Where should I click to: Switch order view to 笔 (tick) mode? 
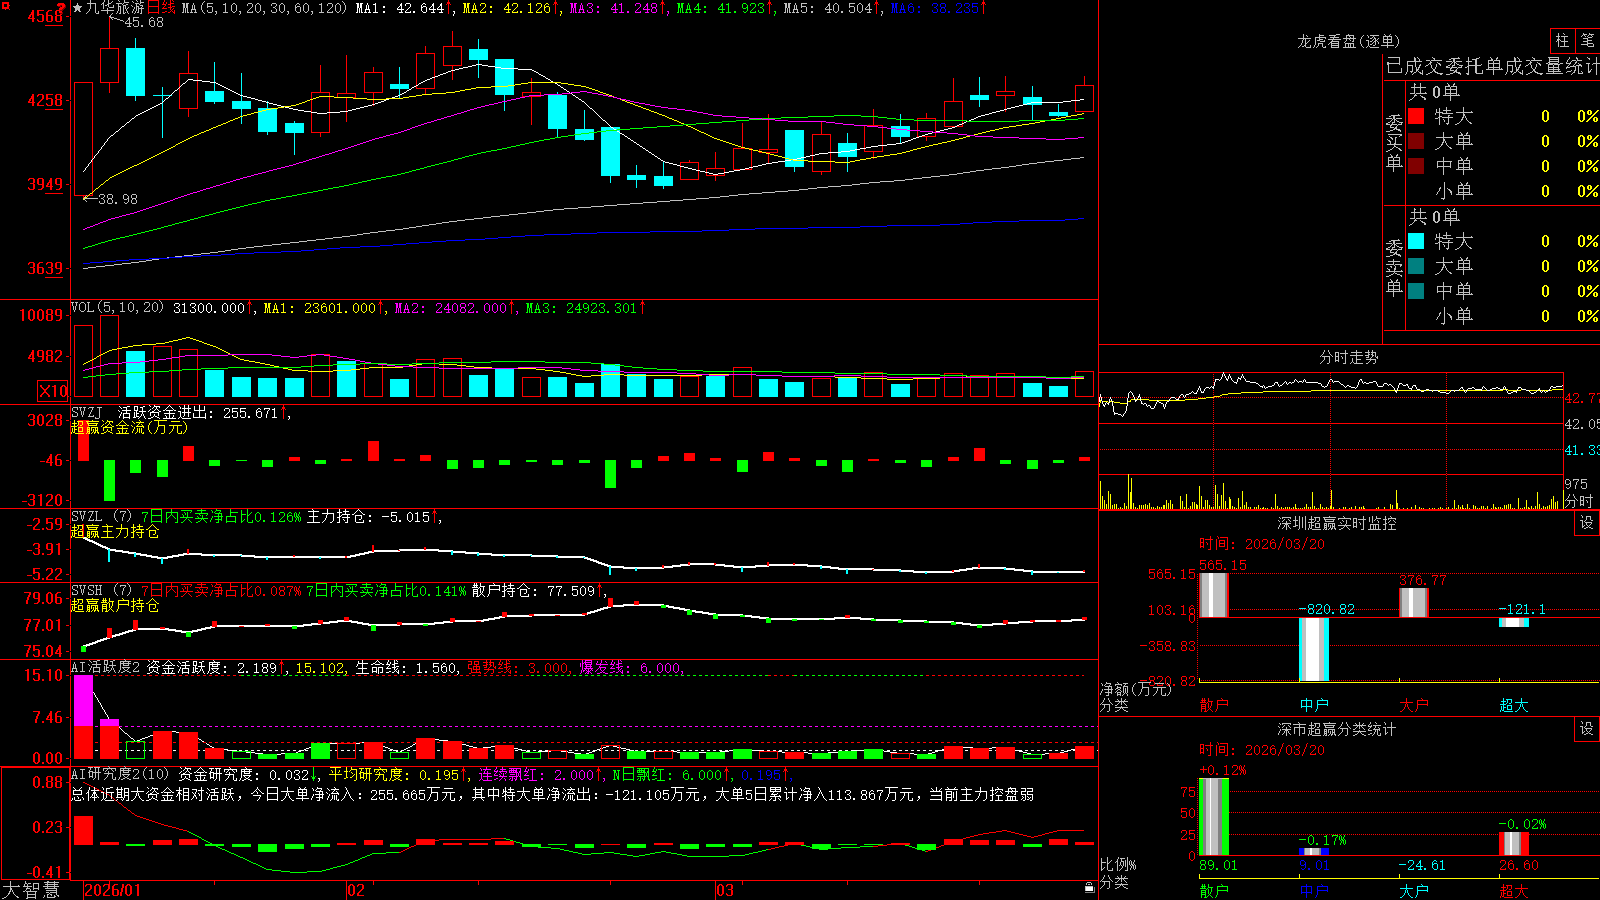pos(1587,40)
